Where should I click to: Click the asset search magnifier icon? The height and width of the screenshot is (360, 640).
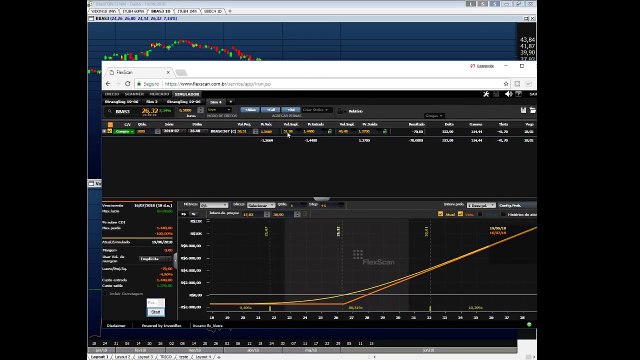coord(109,111)
